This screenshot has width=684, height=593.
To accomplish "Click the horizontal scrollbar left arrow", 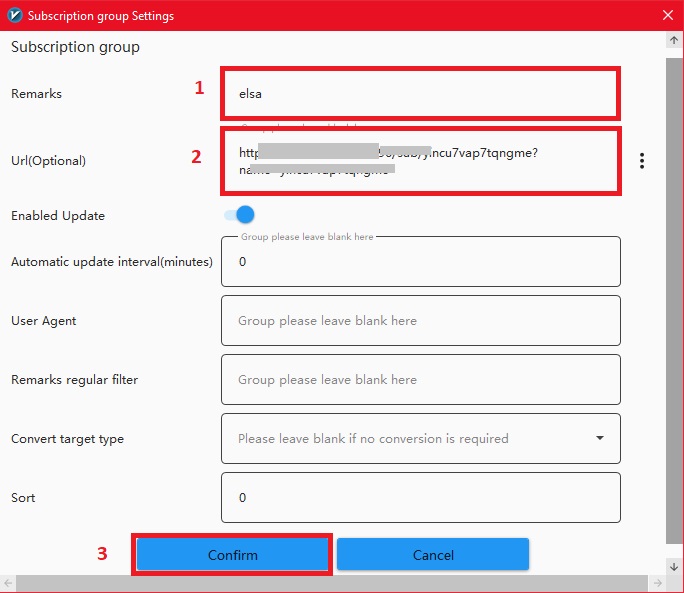I will tap(9, 583).
